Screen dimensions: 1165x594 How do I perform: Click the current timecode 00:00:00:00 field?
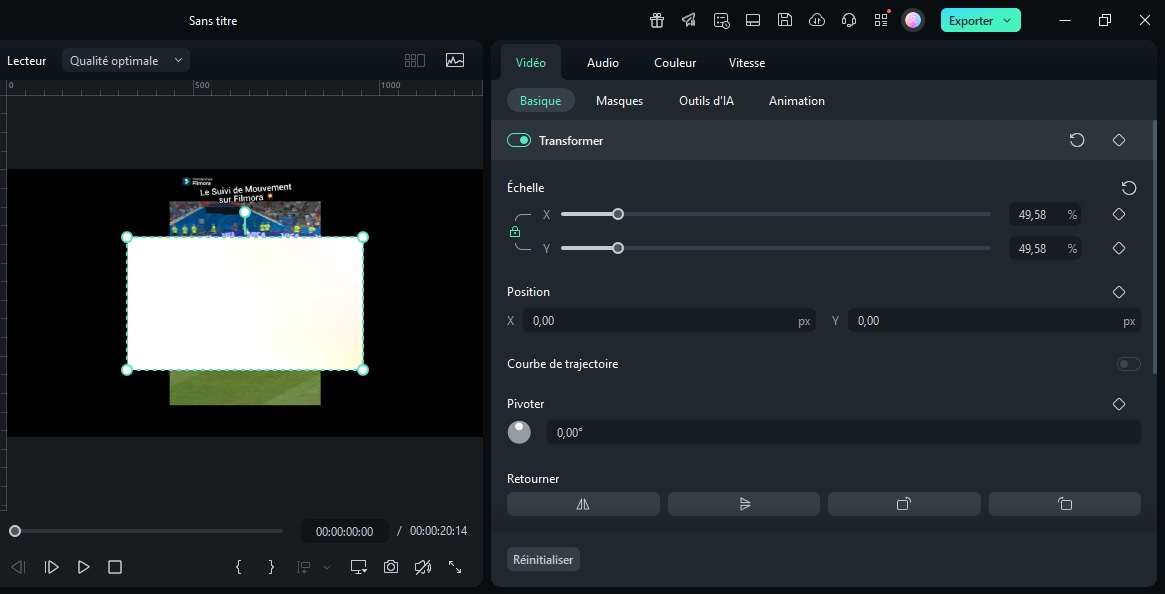tap(345, 531)
